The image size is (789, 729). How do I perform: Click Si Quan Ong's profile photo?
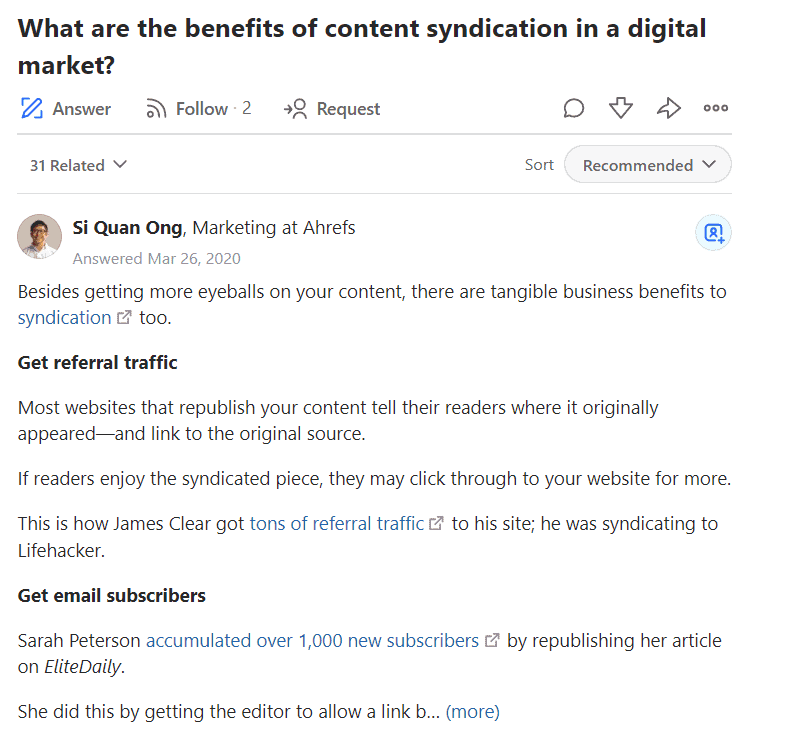pyautogui.click(x=40, y=236)
